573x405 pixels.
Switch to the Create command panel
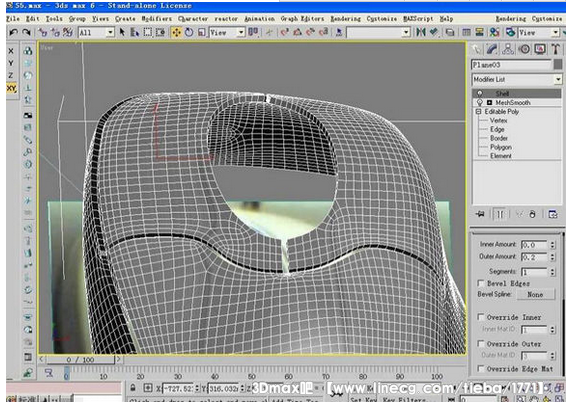477,49
